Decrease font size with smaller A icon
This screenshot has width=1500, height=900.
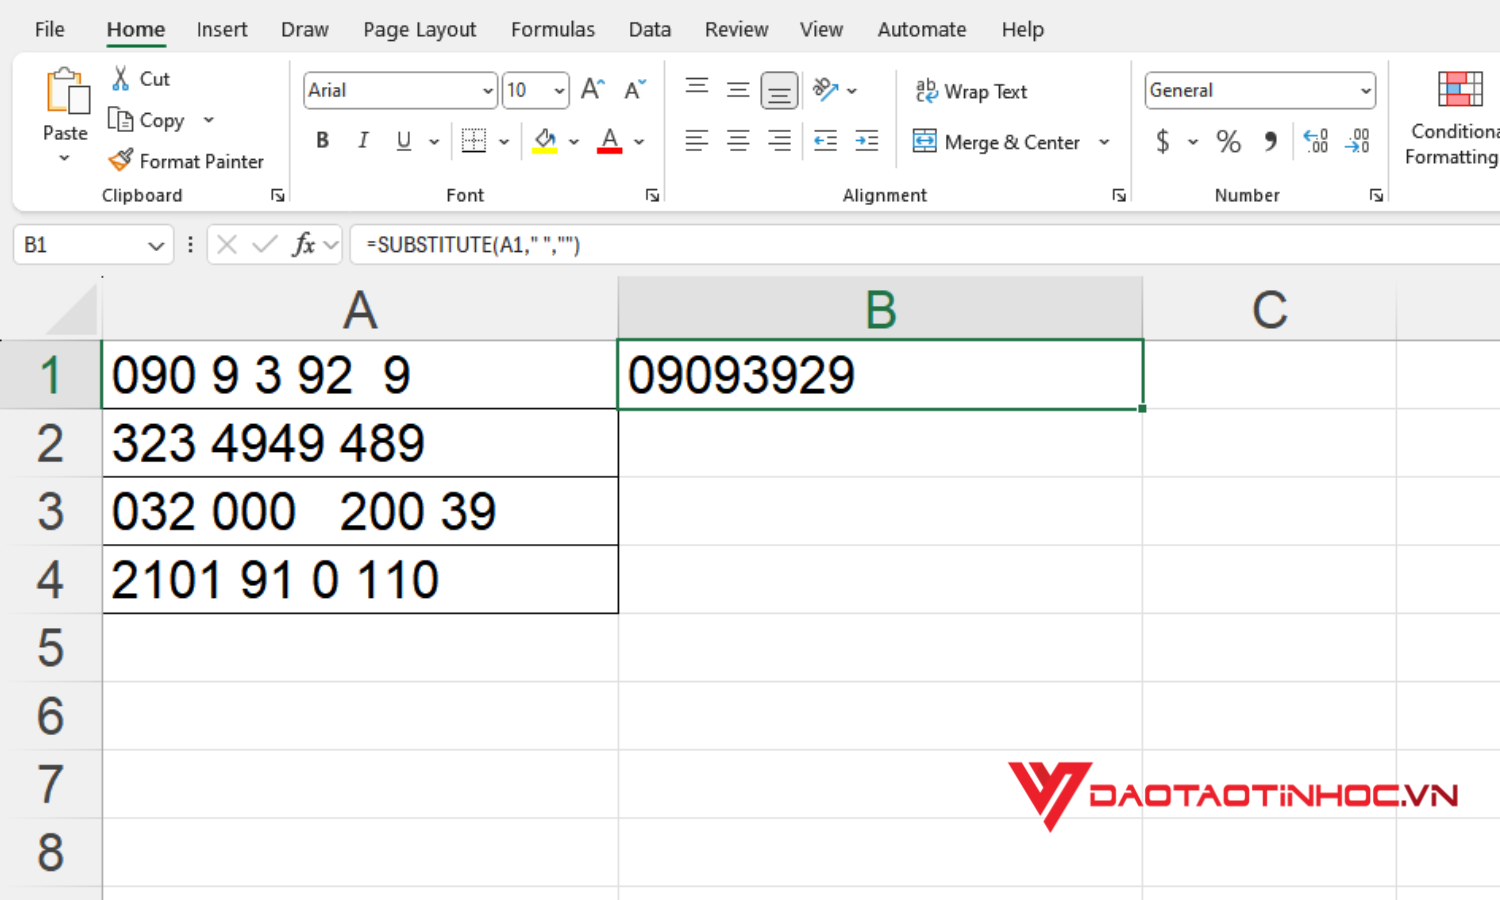coord(635,90)
